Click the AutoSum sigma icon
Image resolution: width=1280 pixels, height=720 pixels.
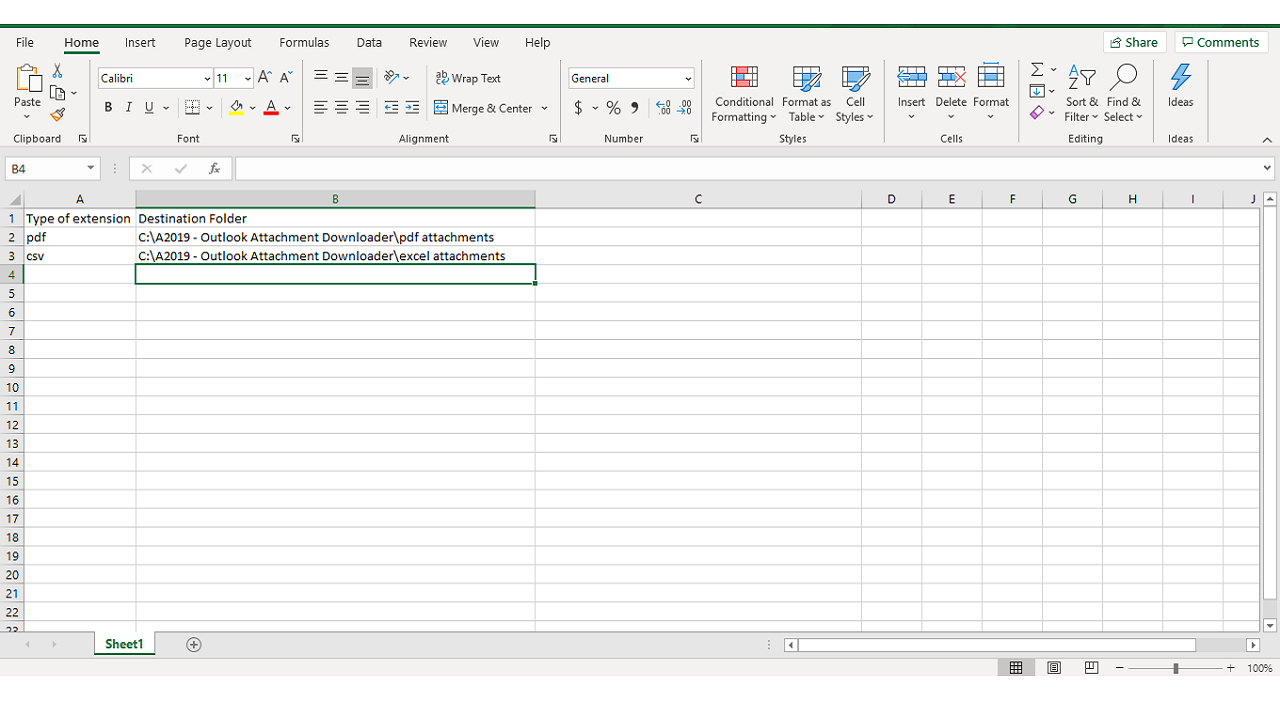click(x=1037, y=70)
